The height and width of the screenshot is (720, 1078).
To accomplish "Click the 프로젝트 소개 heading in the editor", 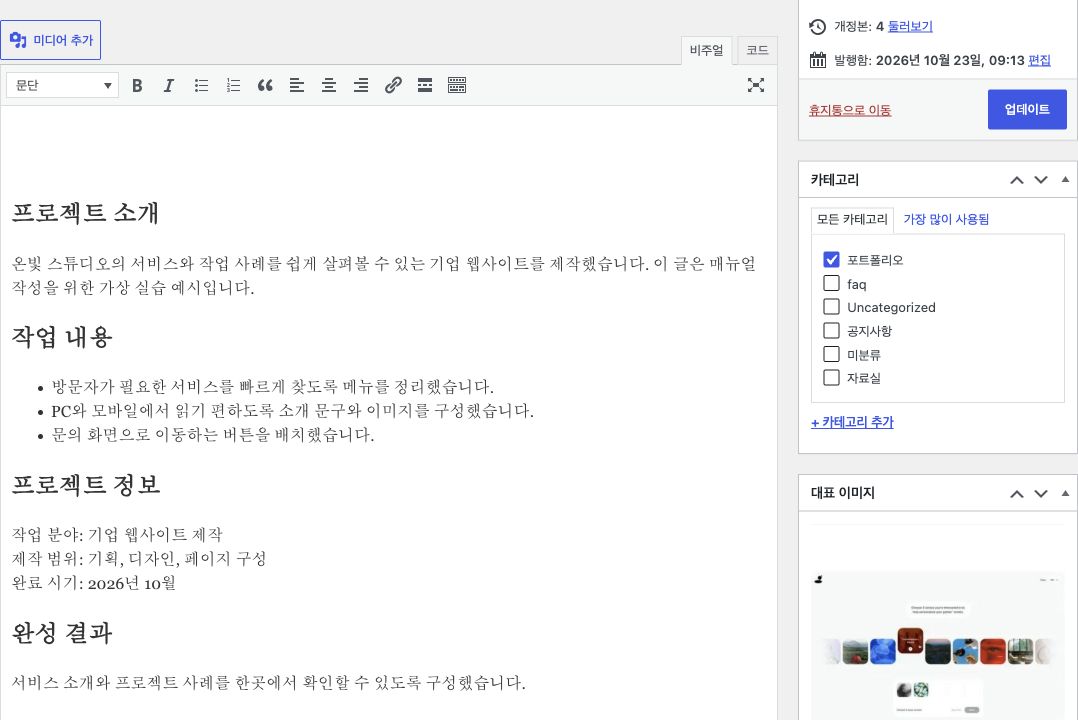I will (85, 212).
